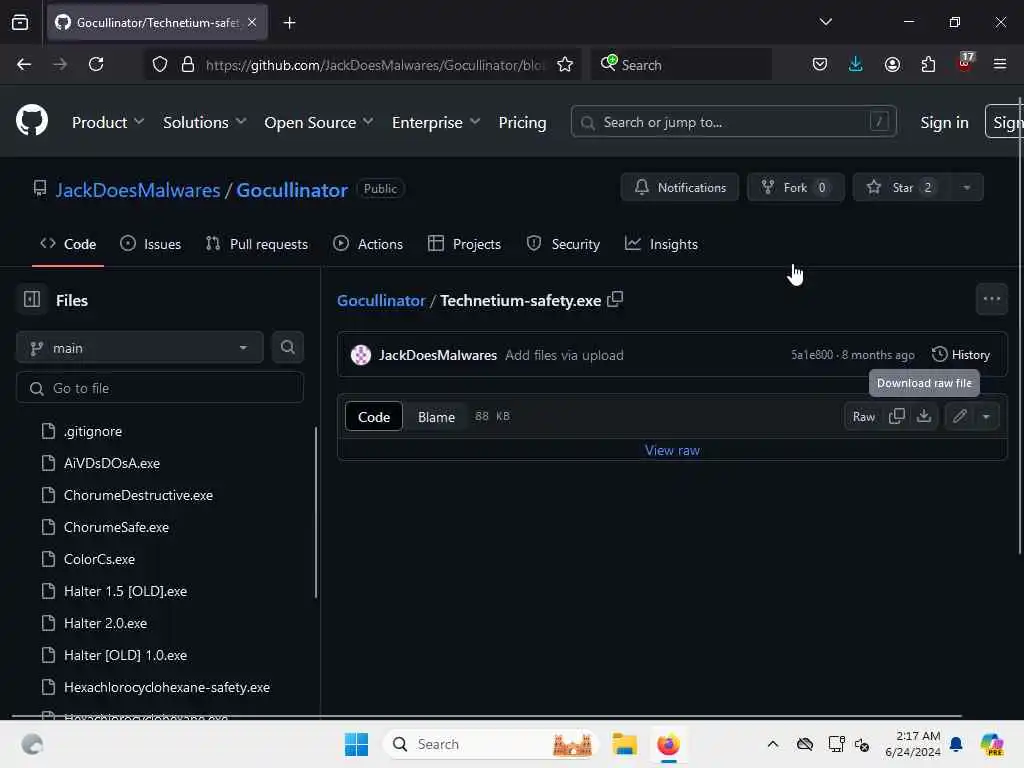Copy path icon next to Technetium-safety.exe
The image size is (1024, 768).
click(615, 300)
